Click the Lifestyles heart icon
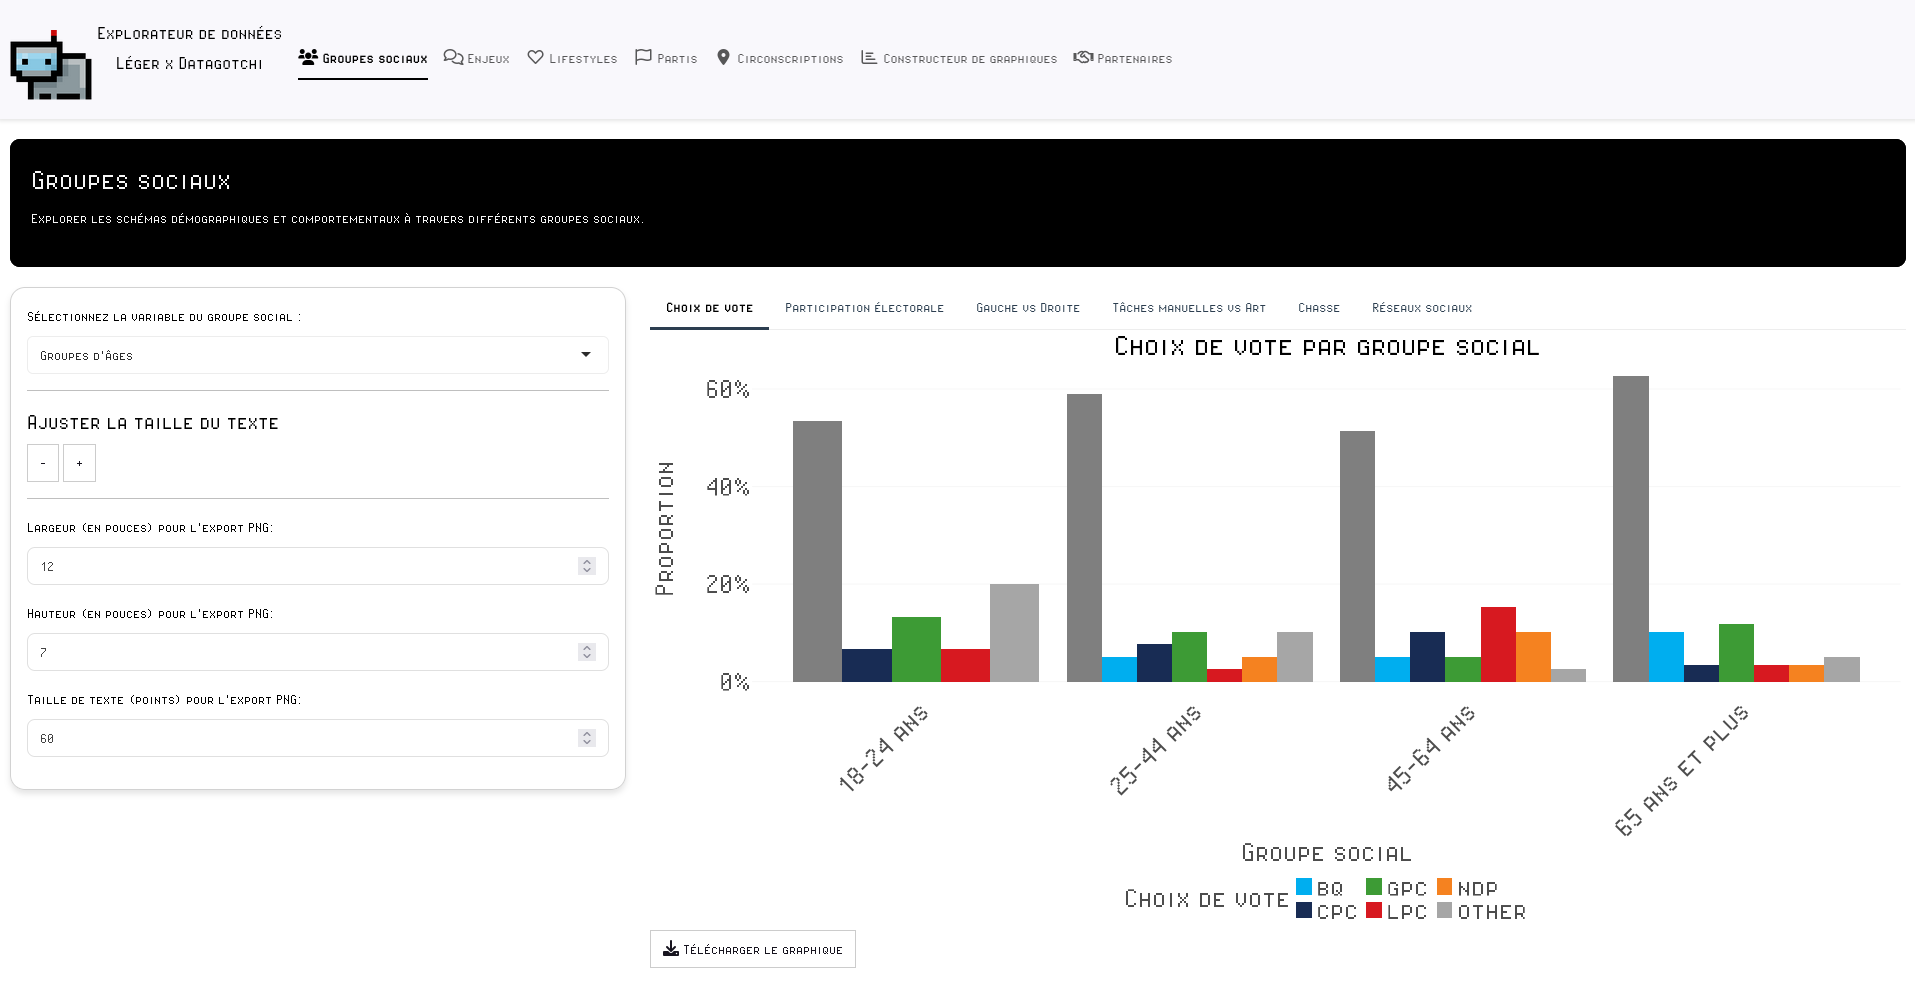This screenshot has width=1915, height=991. [x=536, y=57]
